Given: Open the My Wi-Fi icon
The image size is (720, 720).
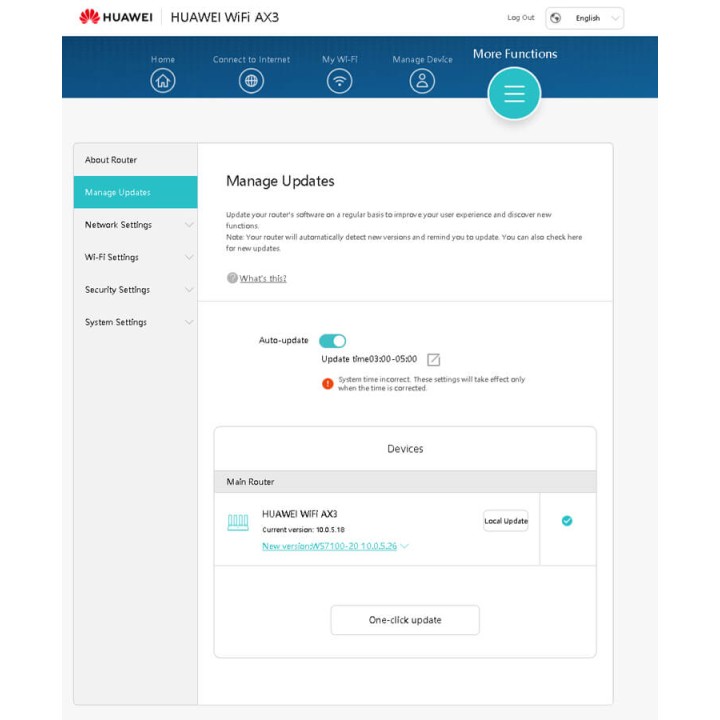Looking at the screenshot, I should click(x=339, y=81).
